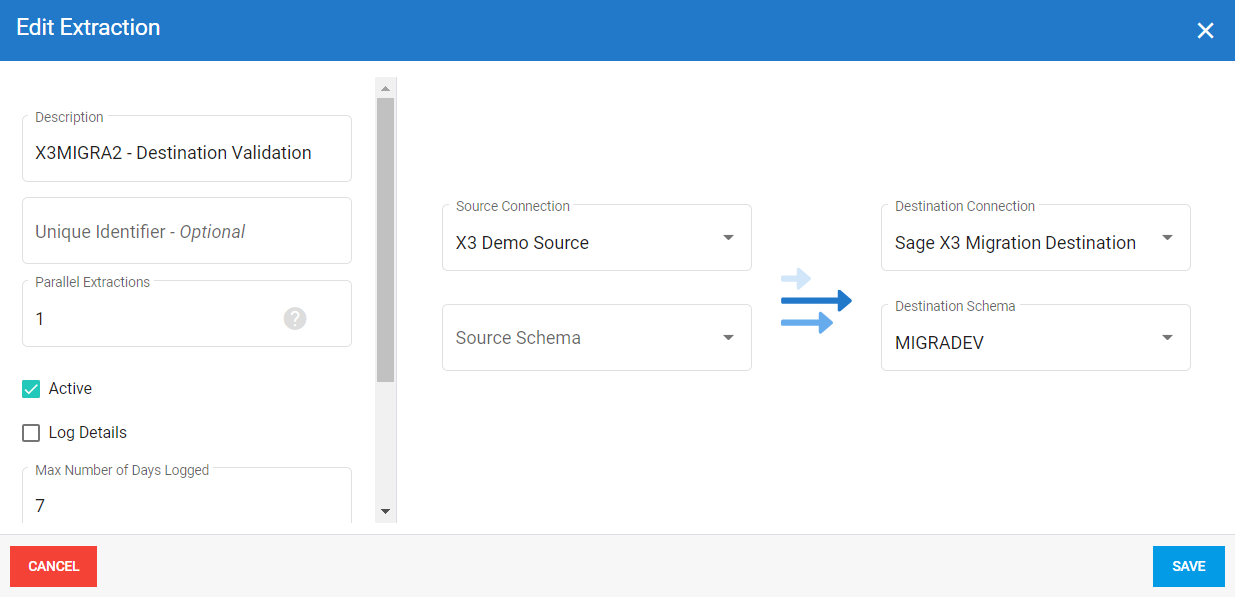Click the Parallel Extractions help question mark
Image resolution: width=1235 pixels, height=597 pixels.
pos(294,318)
